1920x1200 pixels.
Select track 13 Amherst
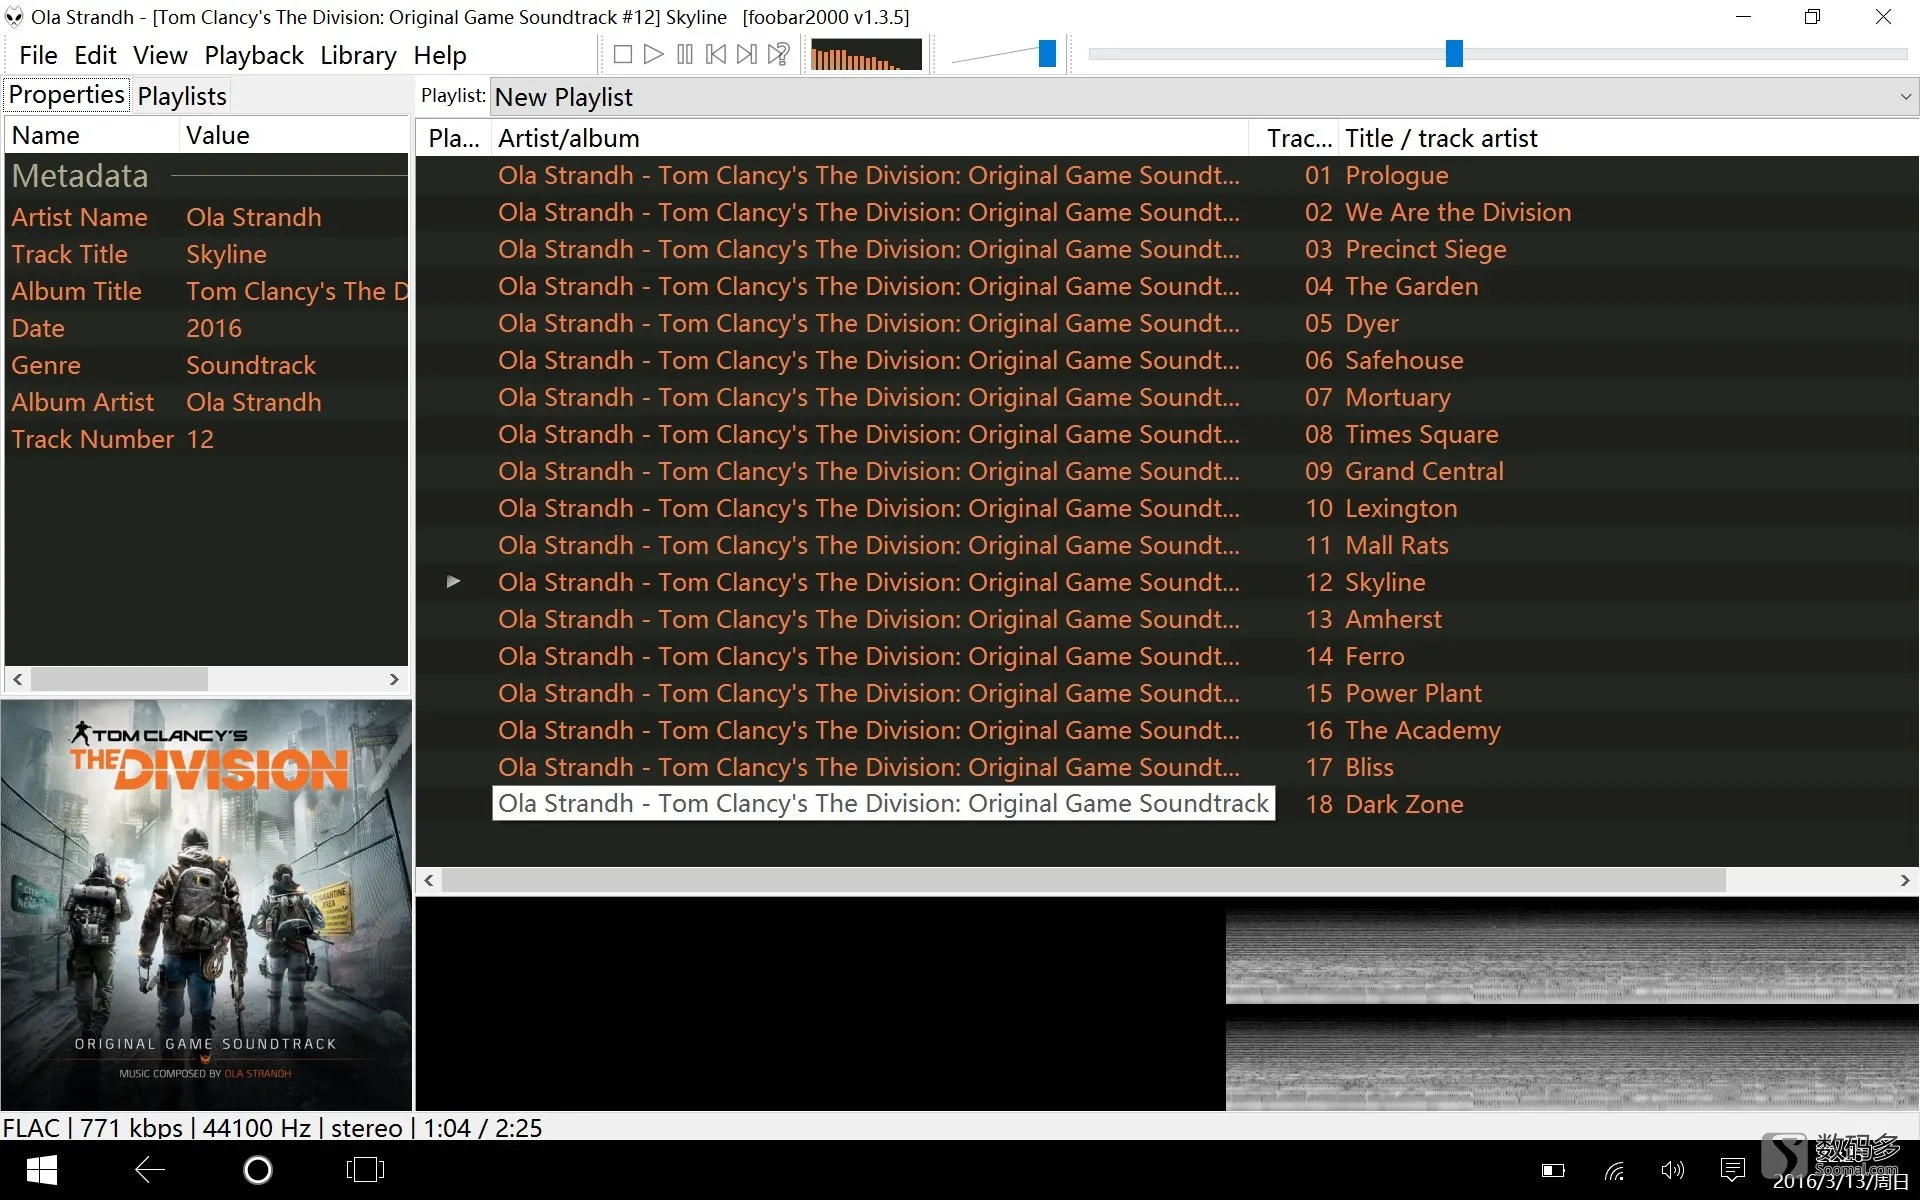point(1167,619)
